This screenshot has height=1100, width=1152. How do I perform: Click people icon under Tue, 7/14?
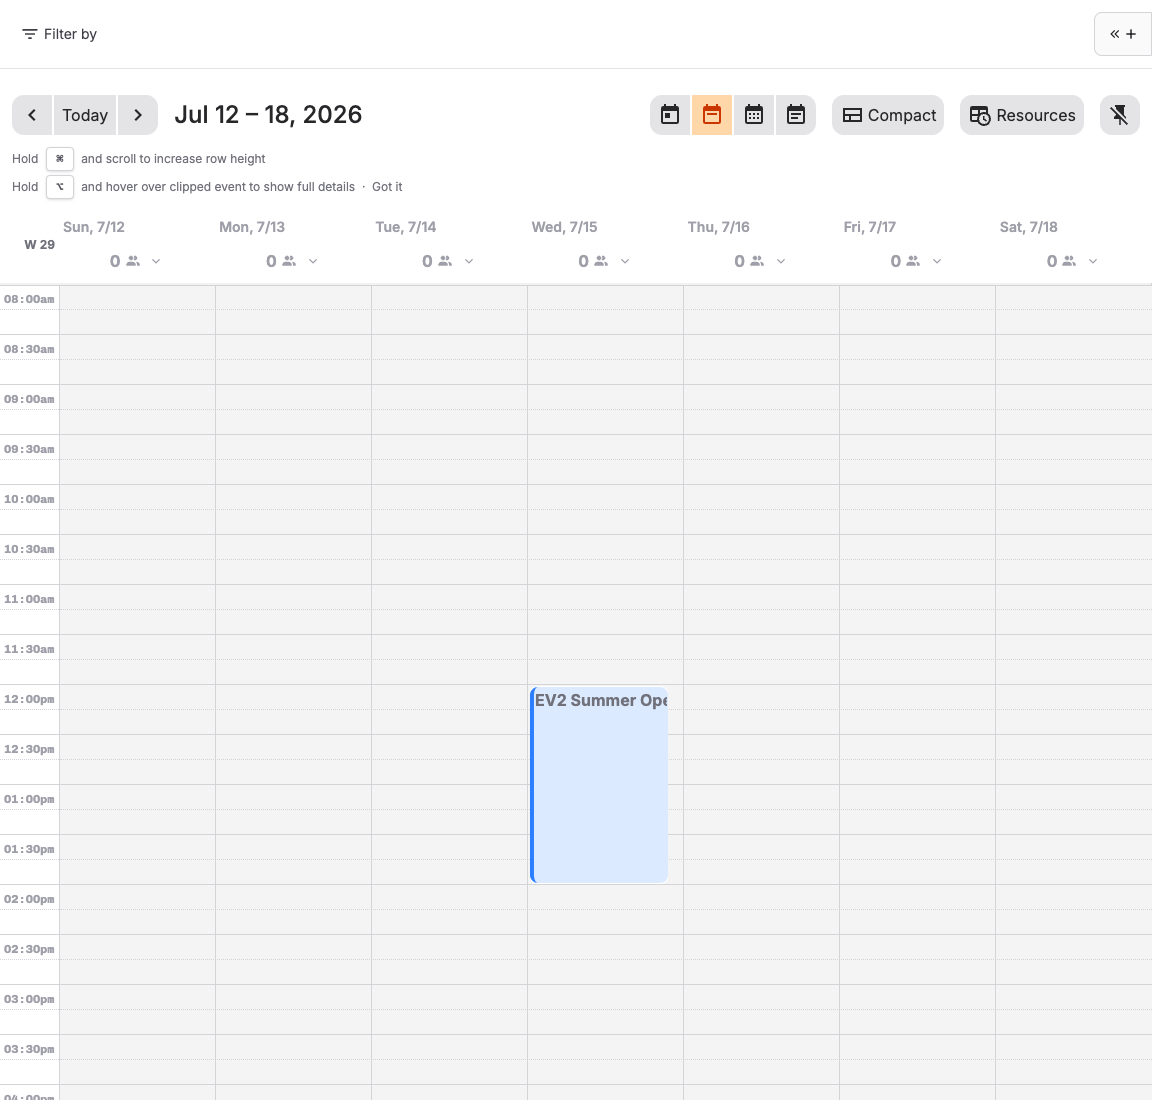point(445,261)
